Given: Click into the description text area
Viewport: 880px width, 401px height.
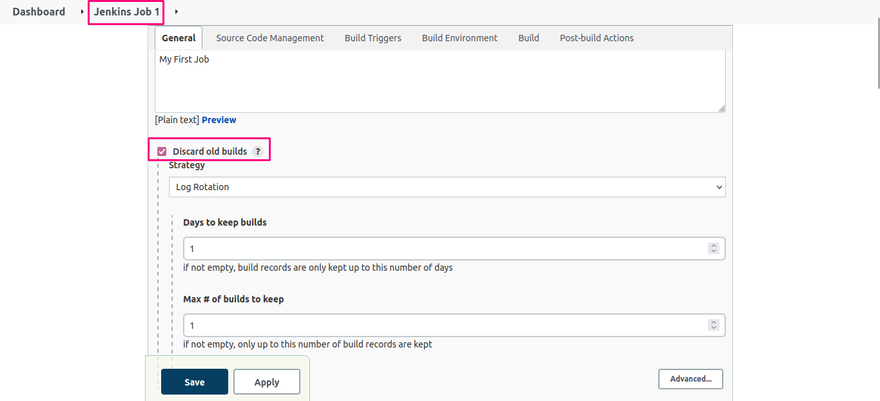Looking at the screenshot, I should (440, 81).
